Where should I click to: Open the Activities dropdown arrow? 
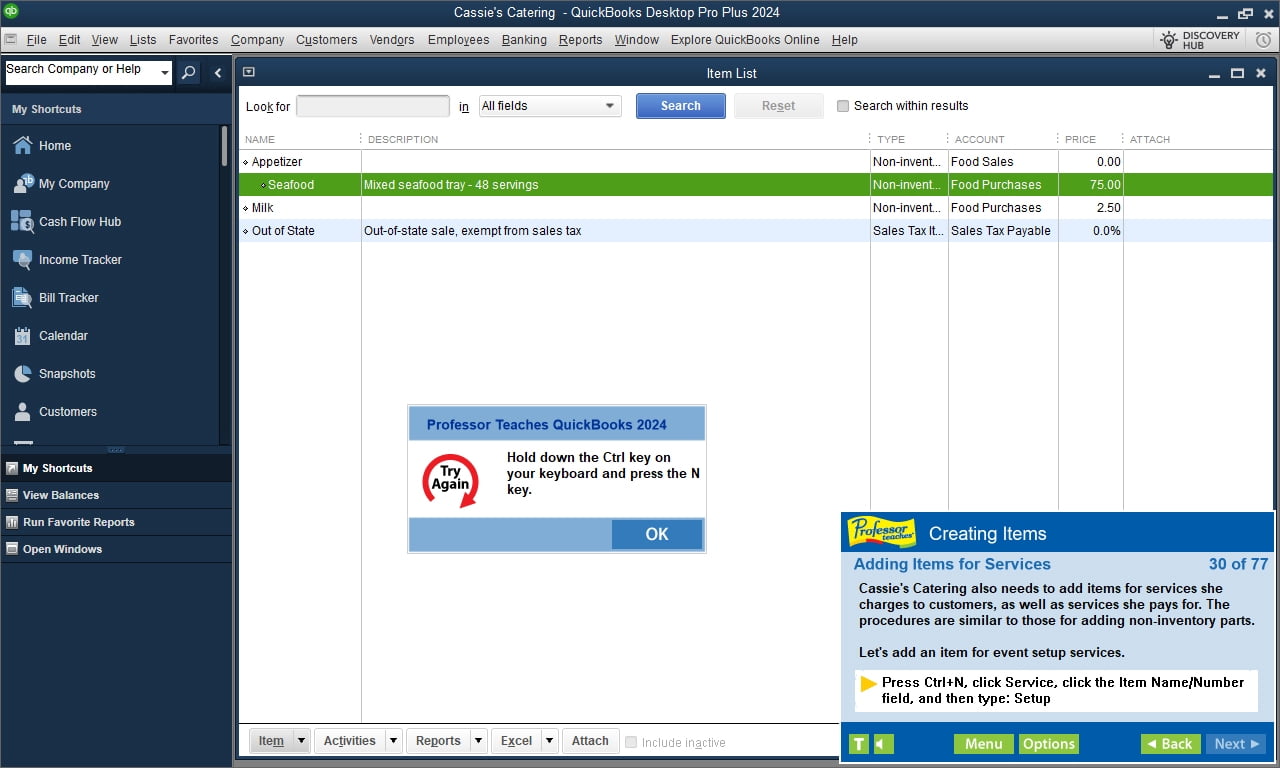393,741
